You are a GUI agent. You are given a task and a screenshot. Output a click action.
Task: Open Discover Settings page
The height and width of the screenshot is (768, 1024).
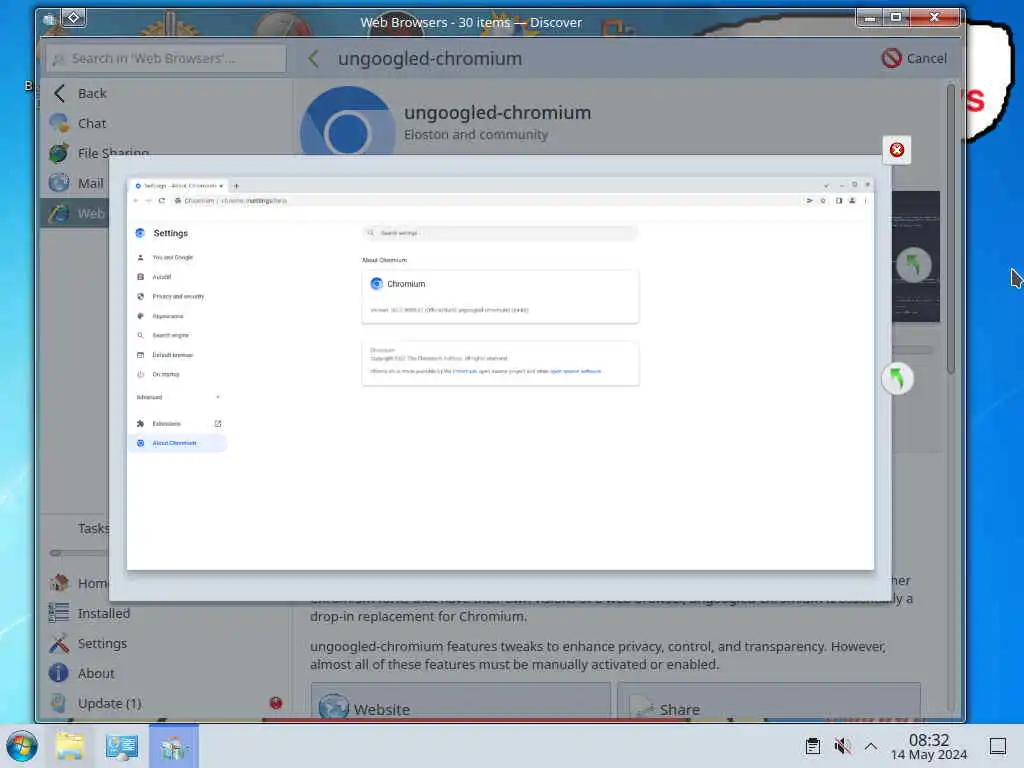tap(166, 643)
